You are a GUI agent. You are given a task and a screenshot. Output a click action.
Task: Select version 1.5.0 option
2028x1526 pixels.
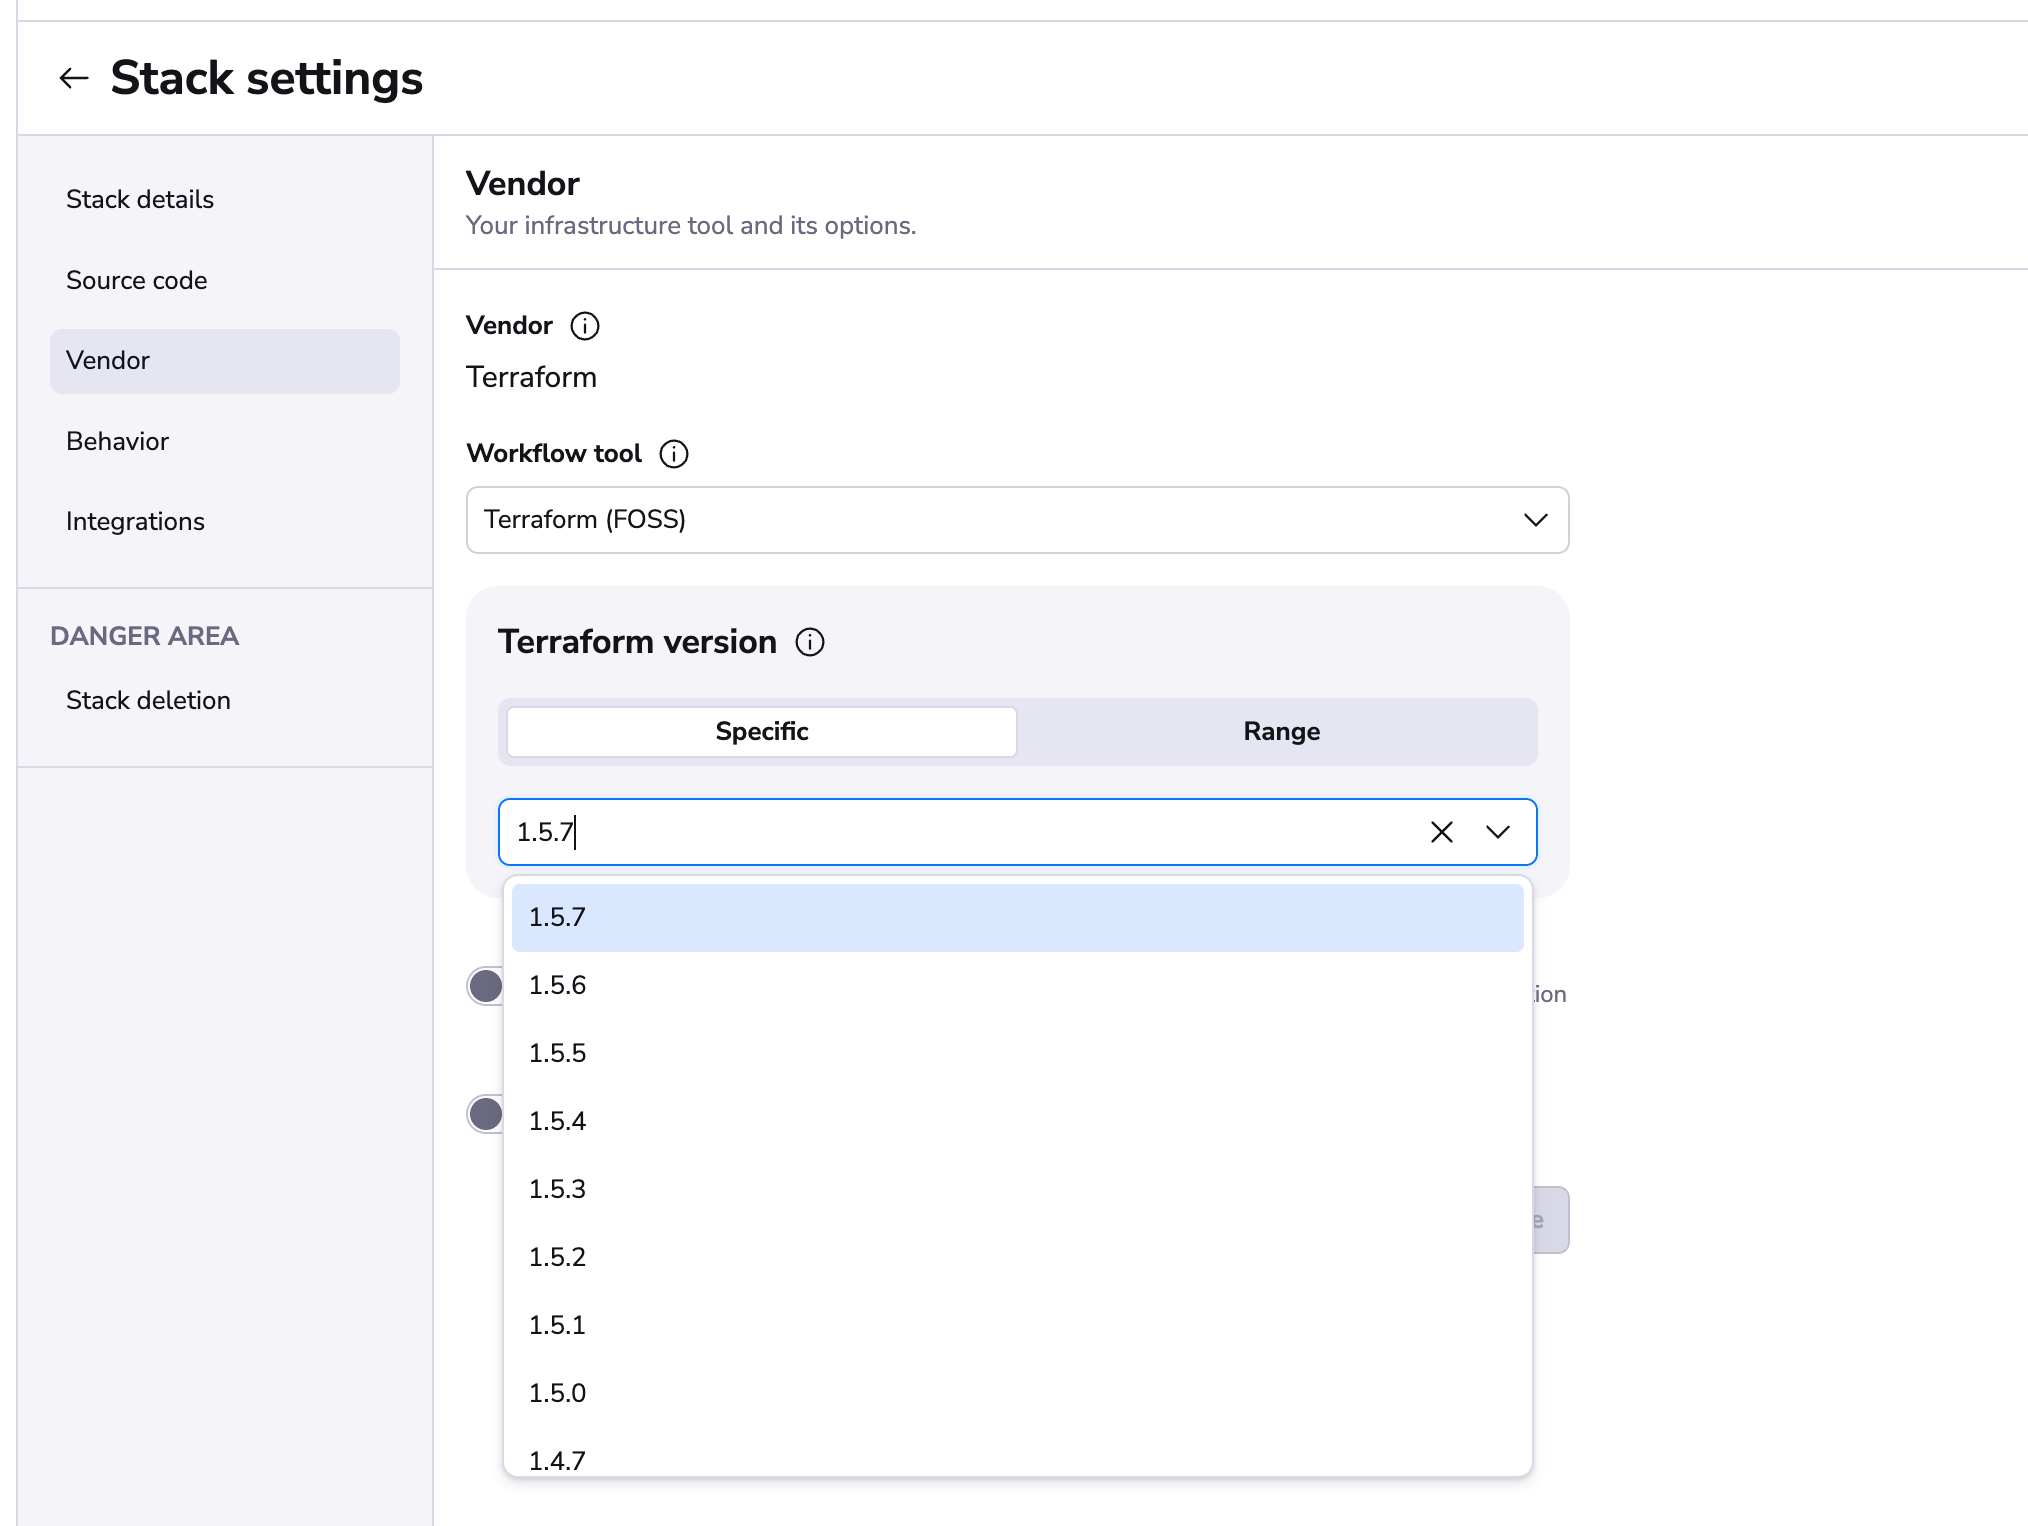pyautogui.click(x=1016, y=1393)
